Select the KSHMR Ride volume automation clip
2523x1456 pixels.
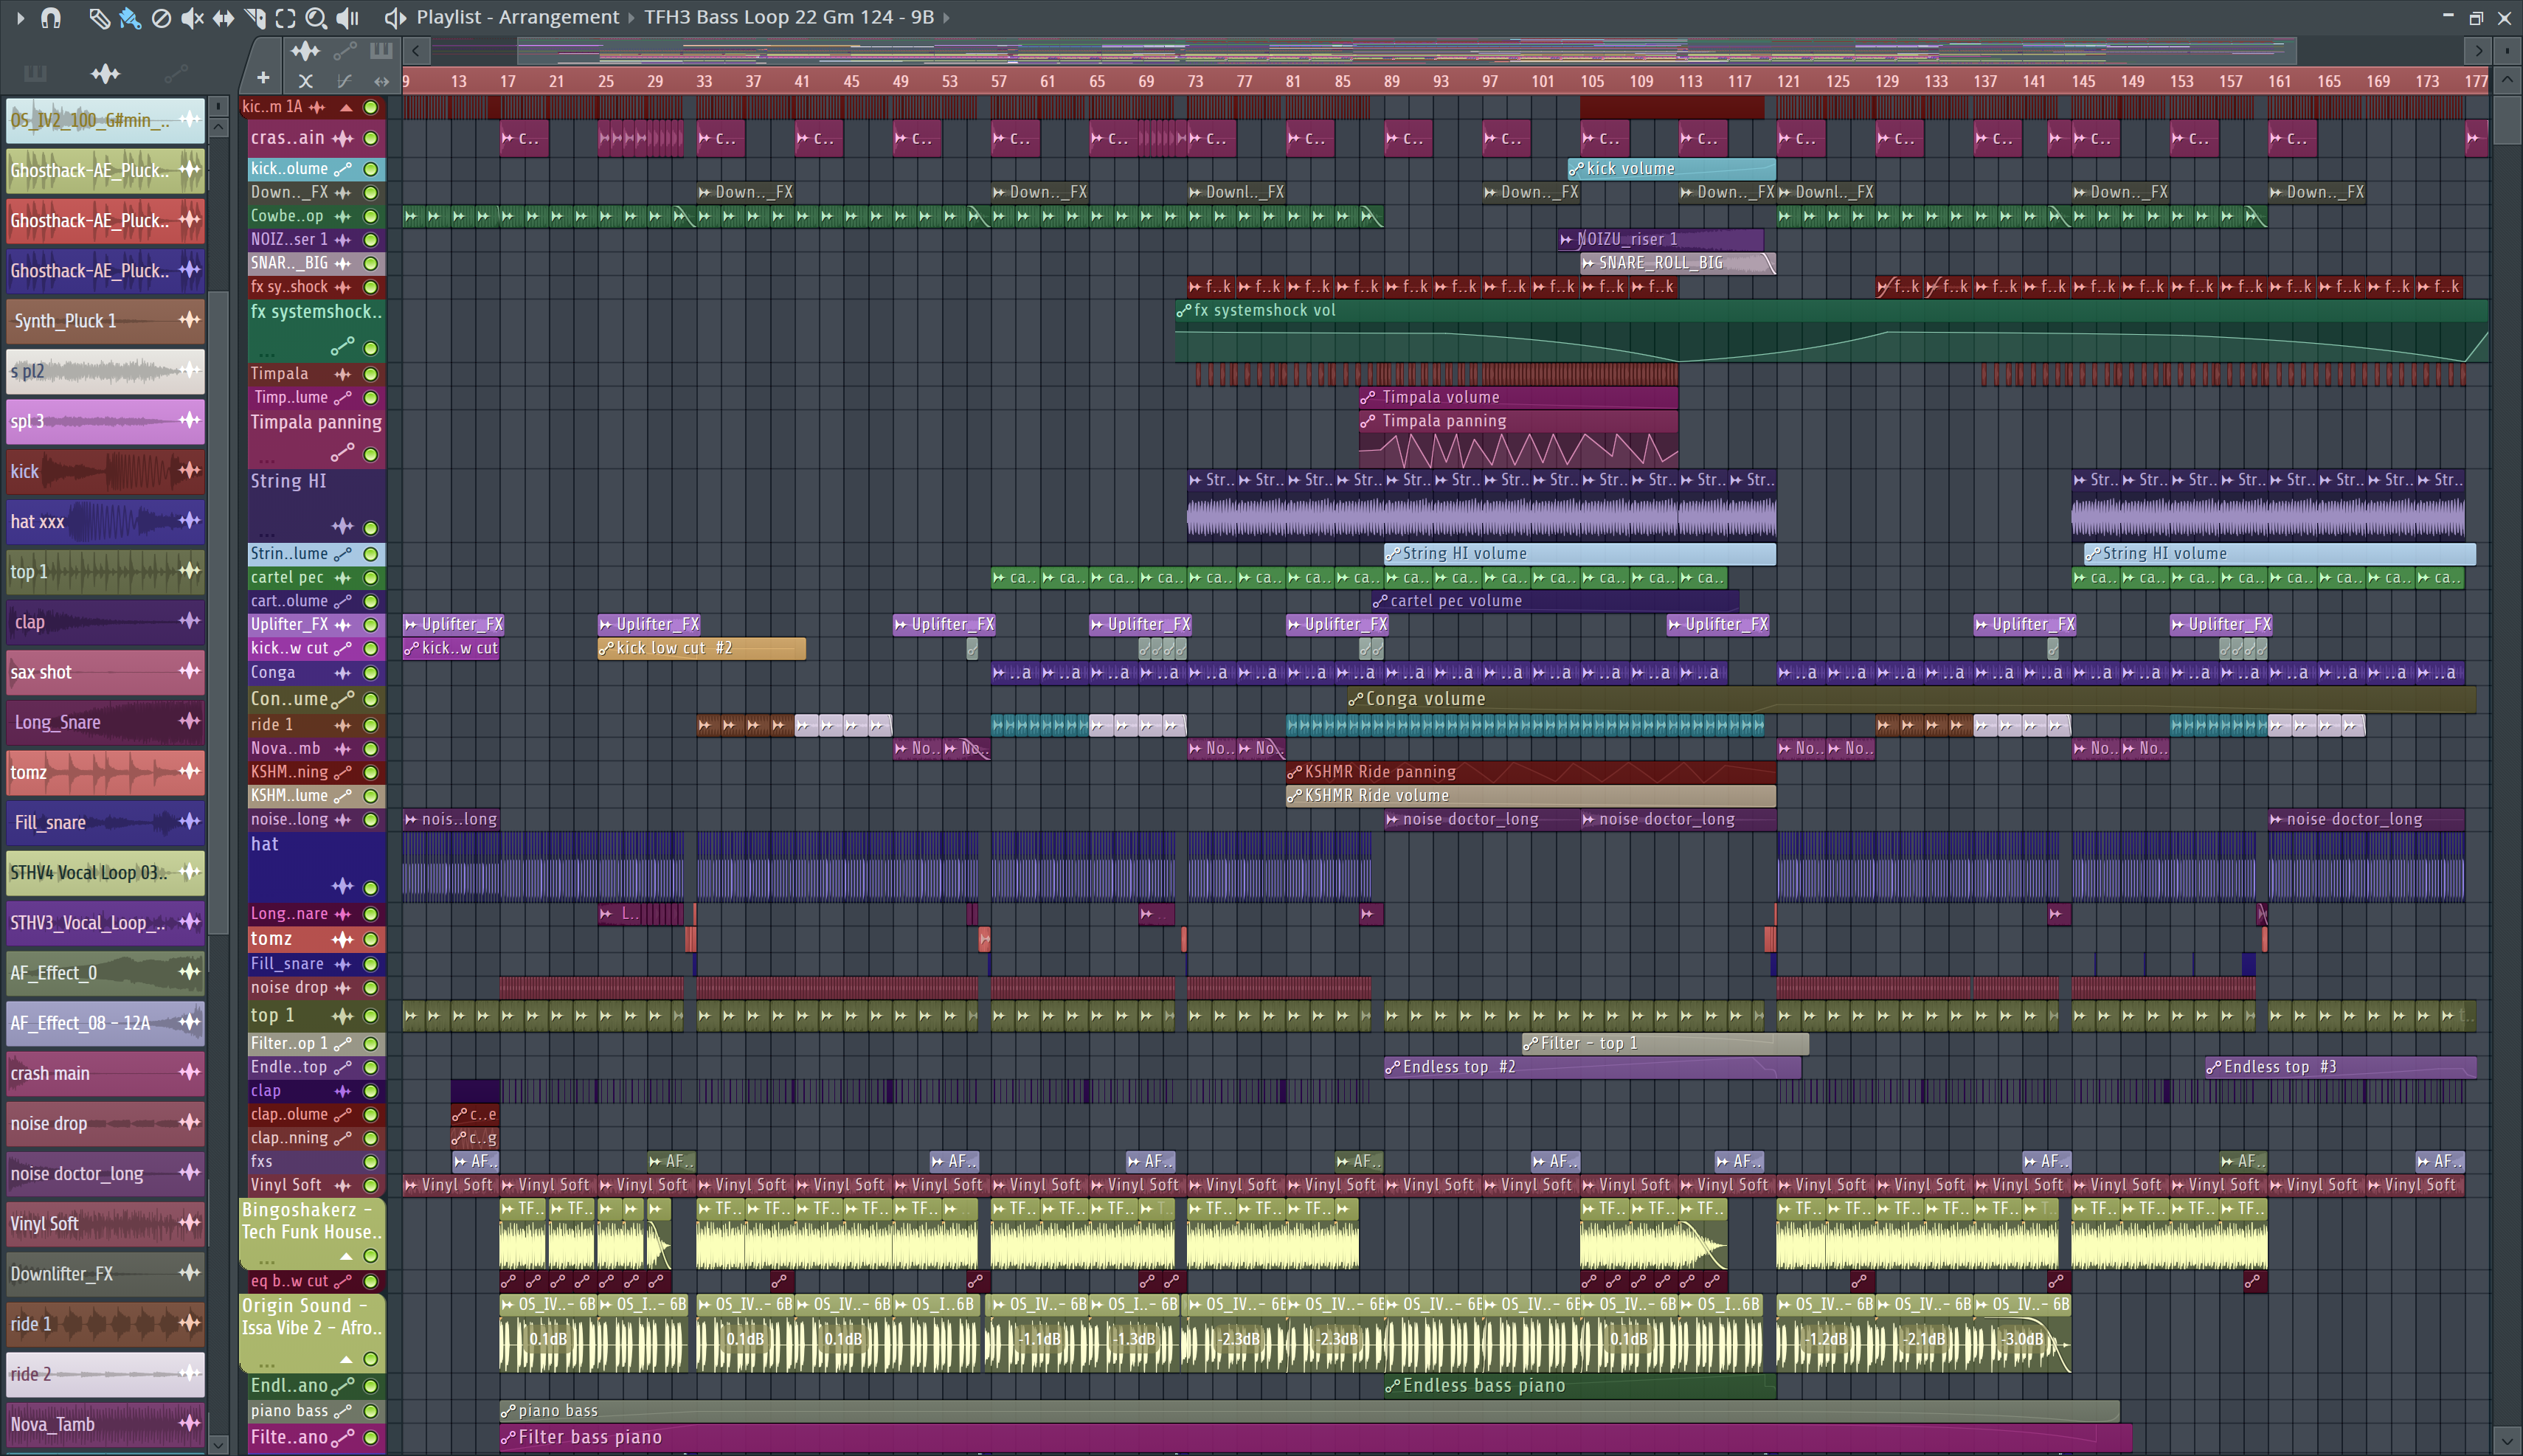[x=1531, y=796]
